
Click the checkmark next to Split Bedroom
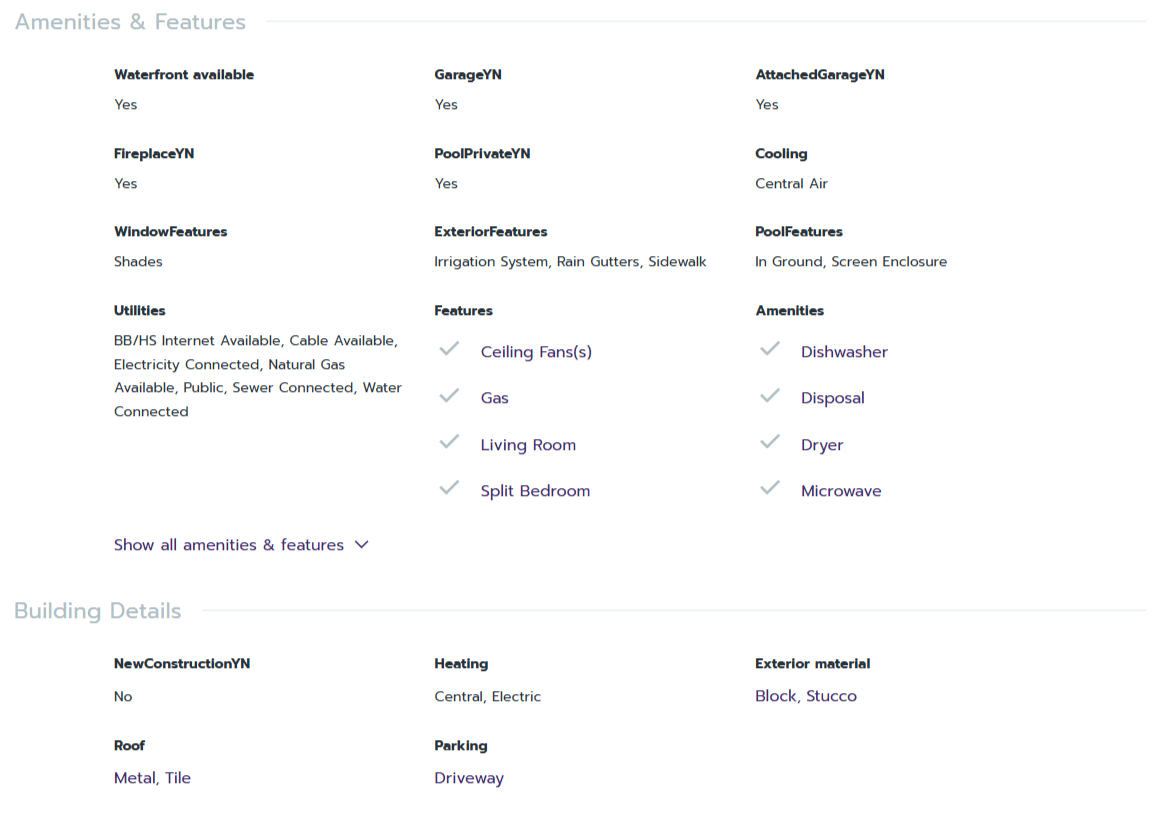click(x=450, y=488)
